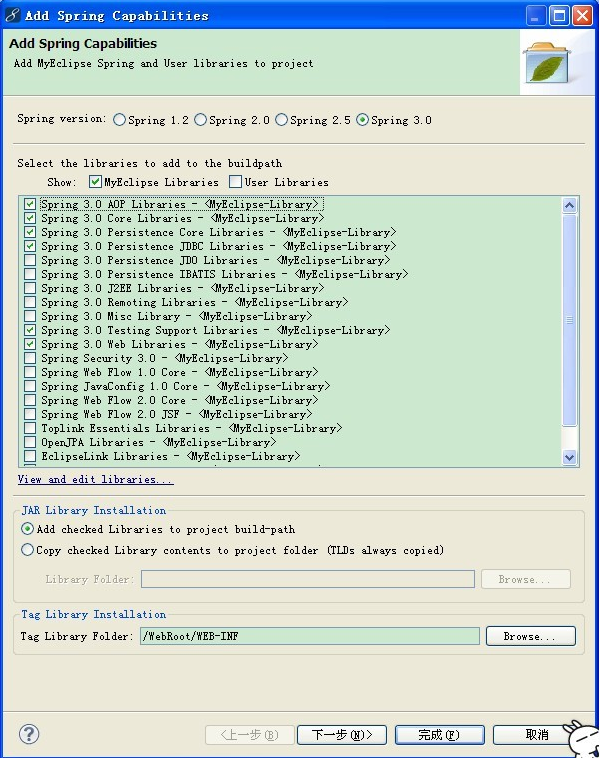Check Spring 3.0 Misc Library

(30, 317)
